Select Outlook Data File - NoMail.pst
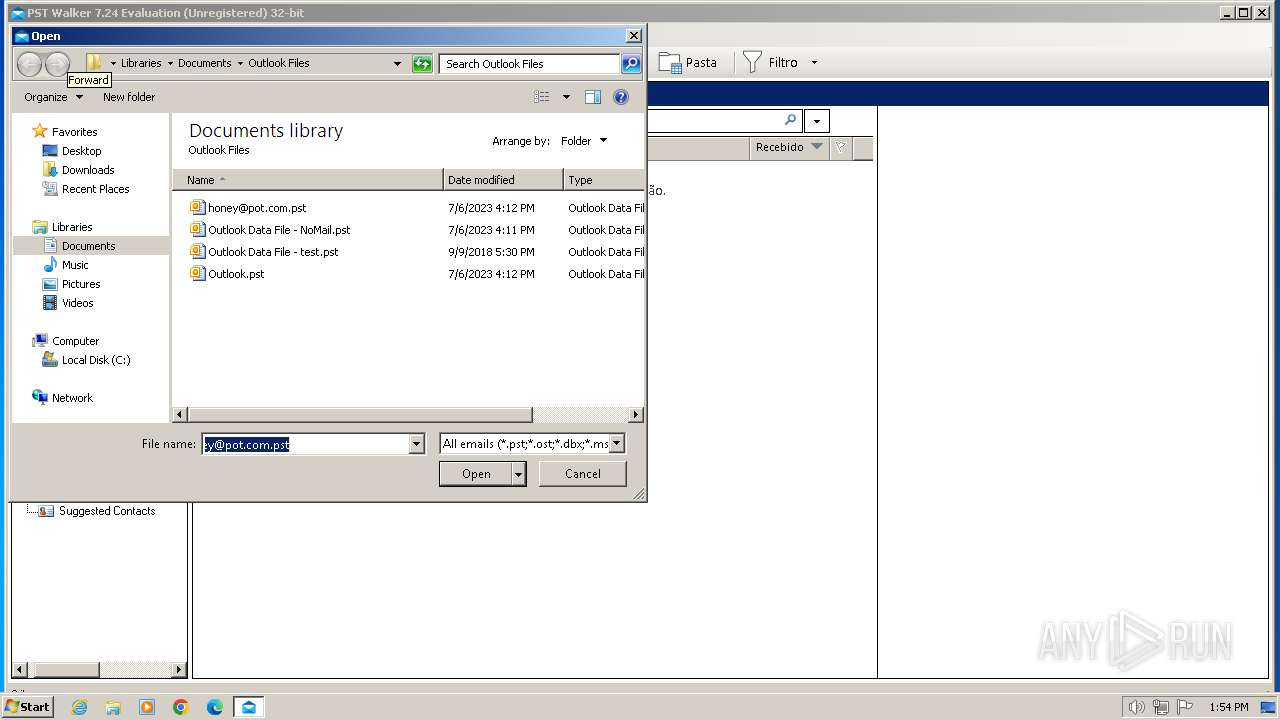 click(270, 230)
